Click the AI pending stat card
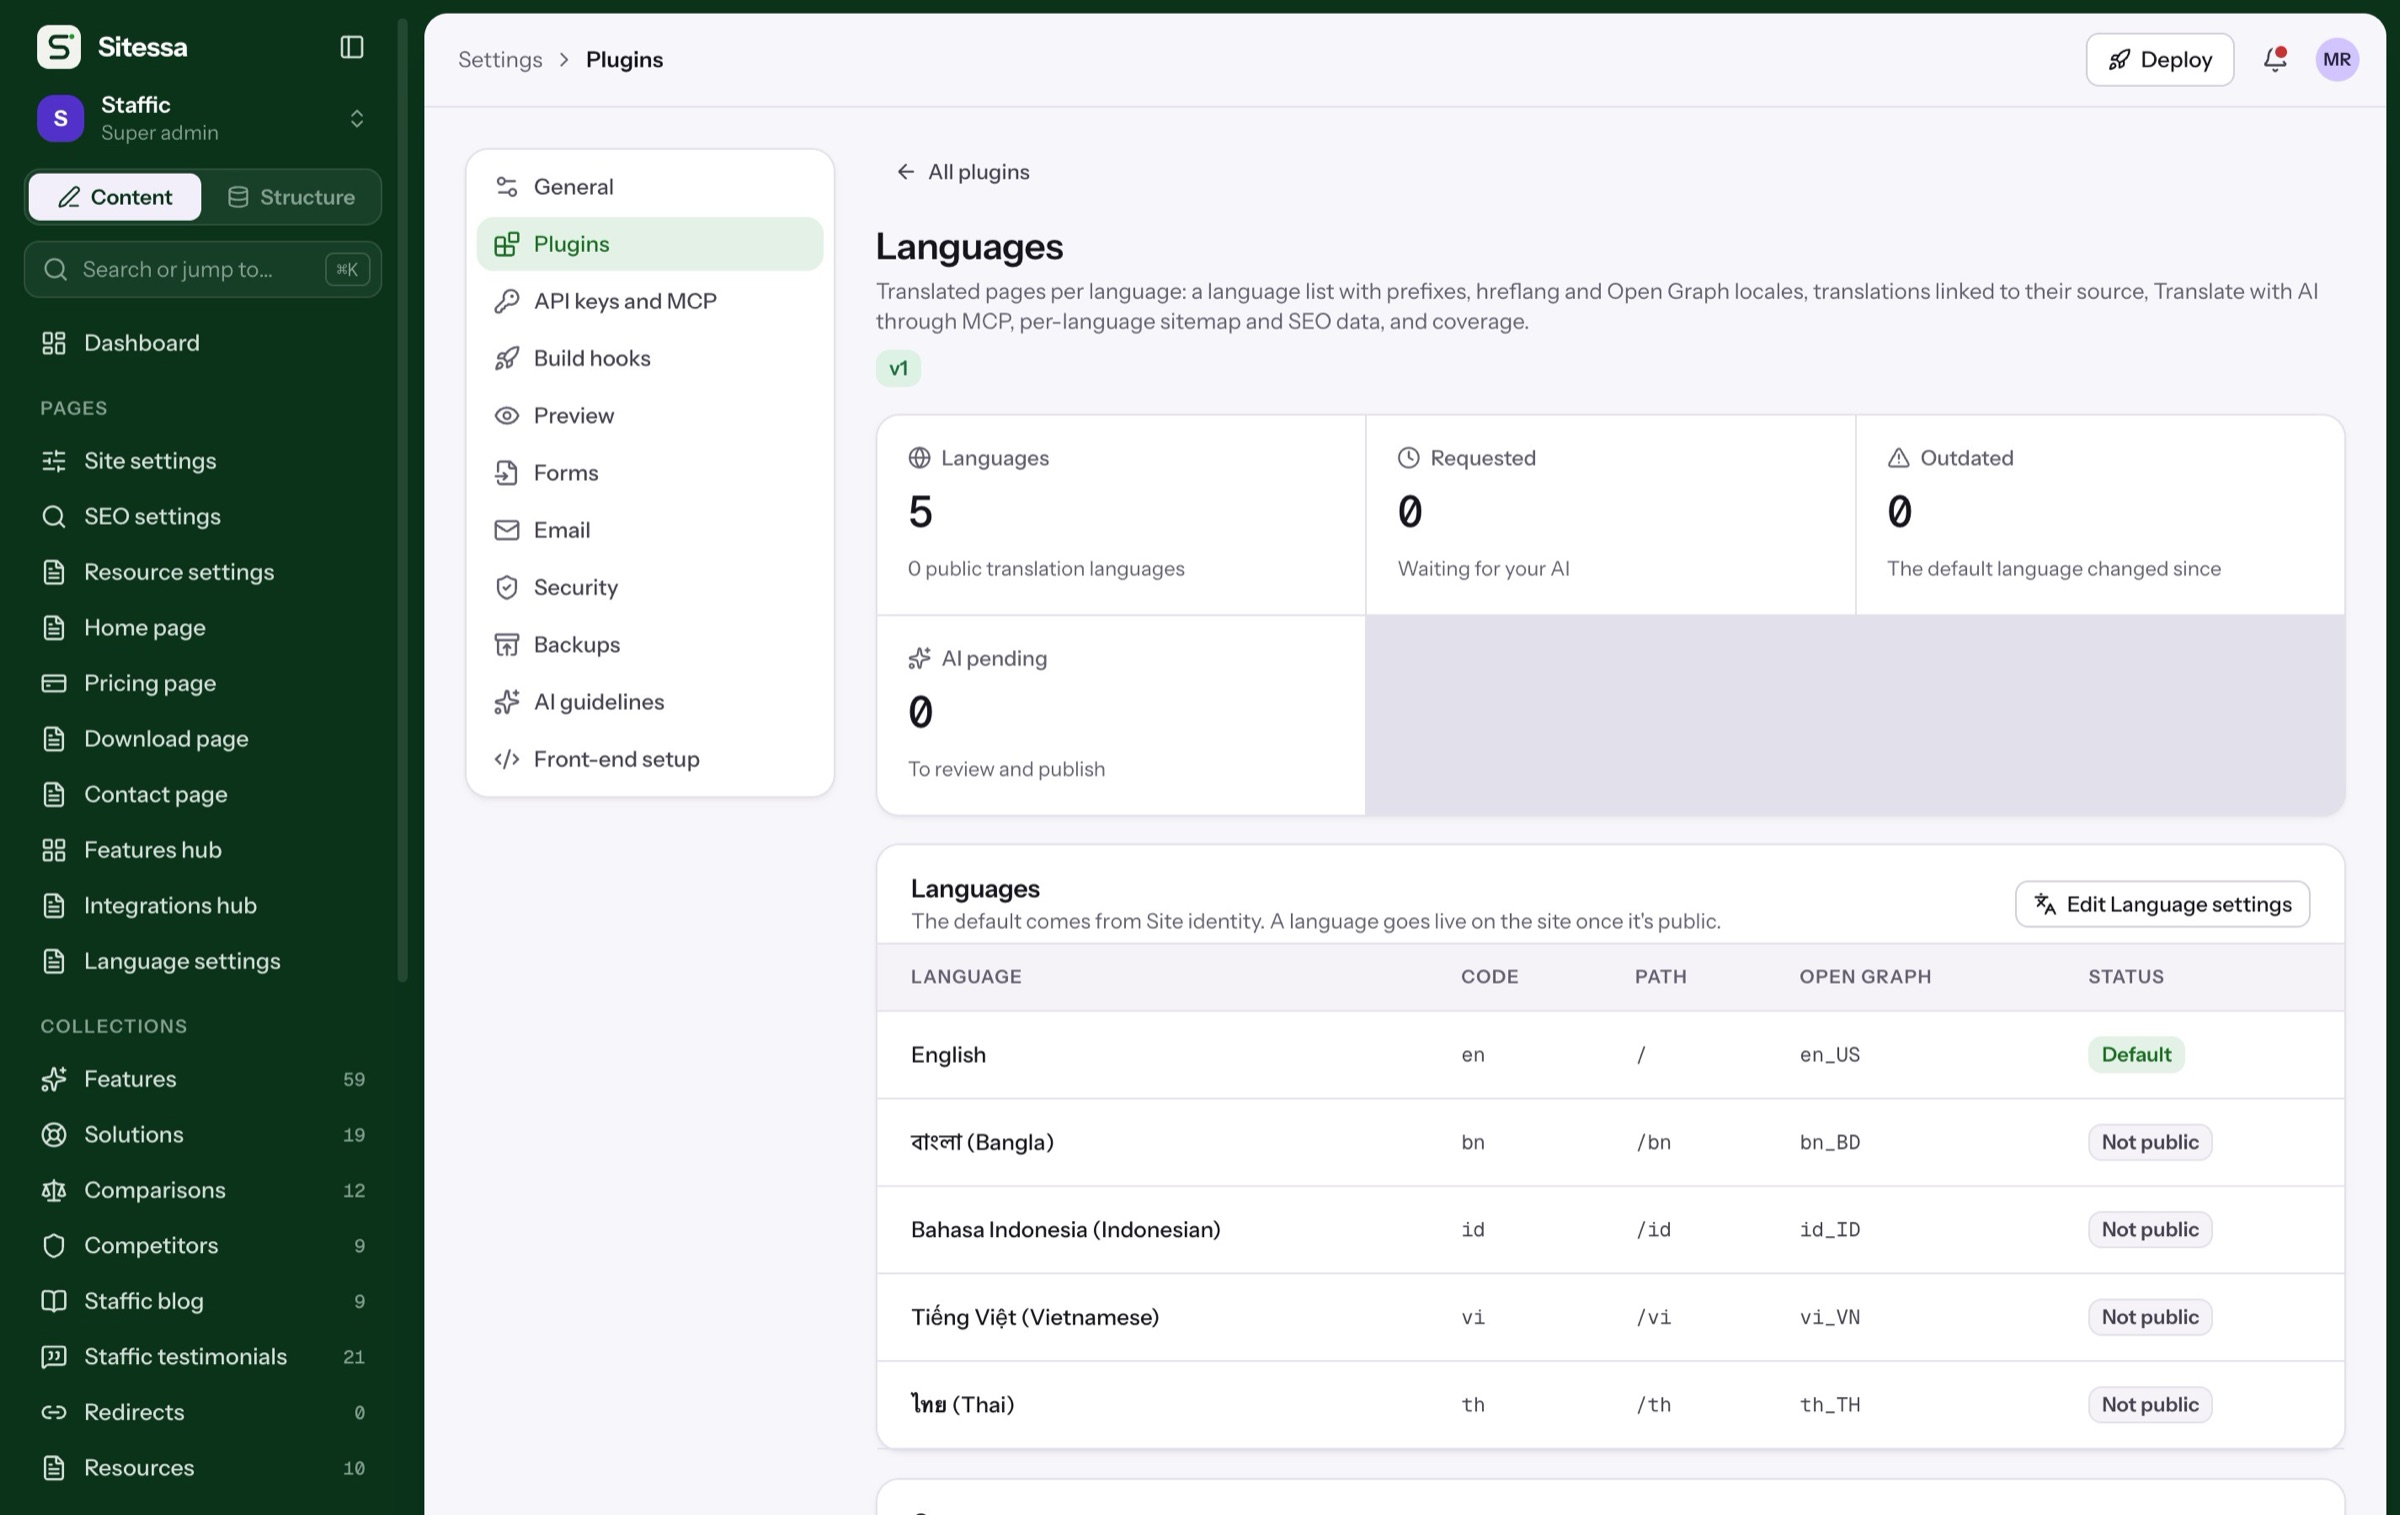2400x1515 pixels. 1121,715
